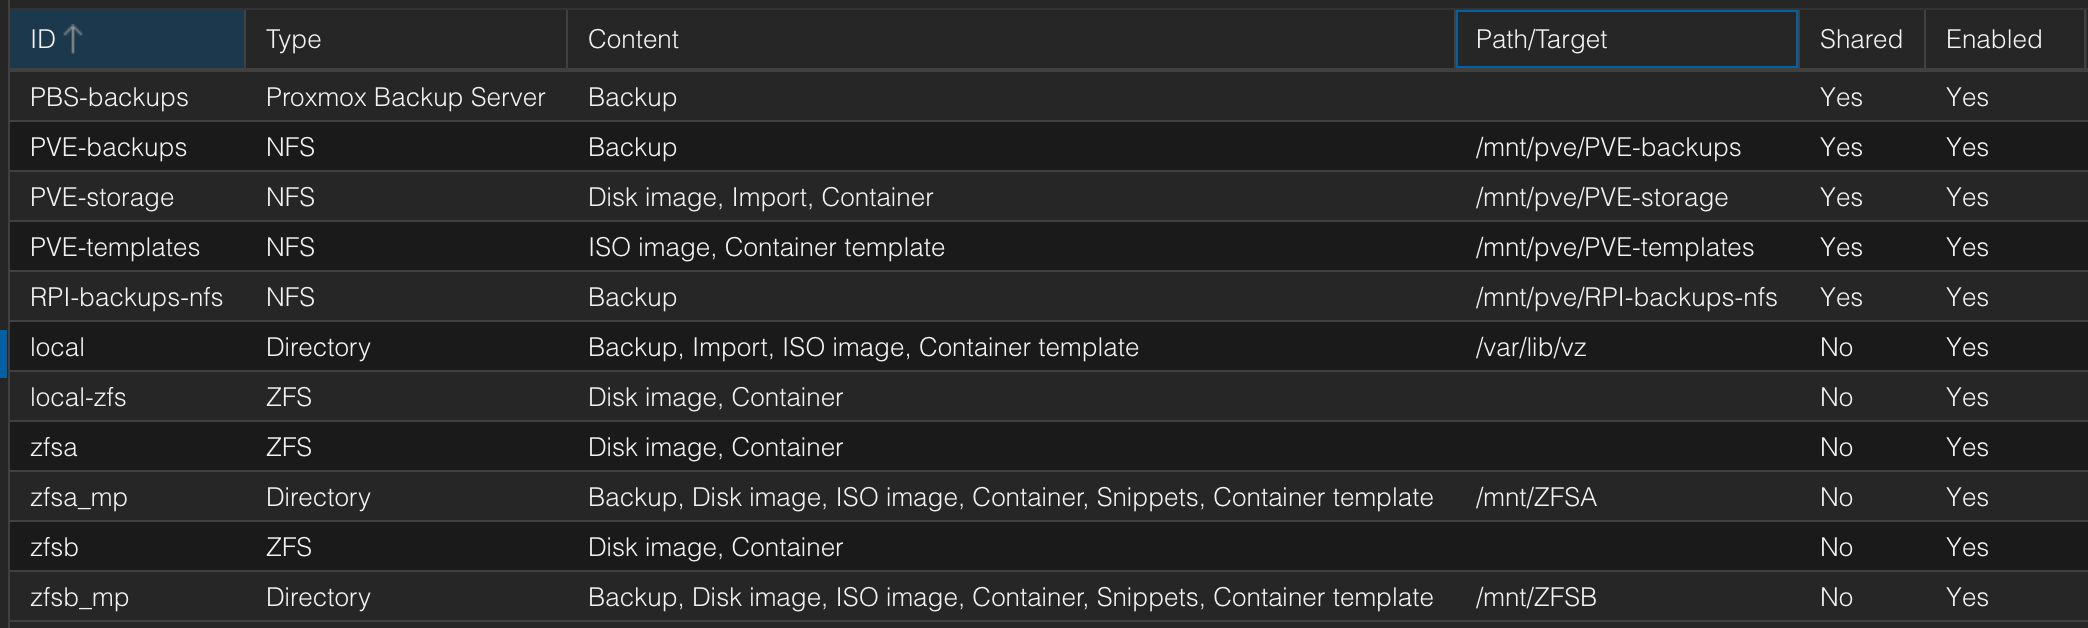
Task: Click the Proxmox Backup Server type cell
Action: 405,97
